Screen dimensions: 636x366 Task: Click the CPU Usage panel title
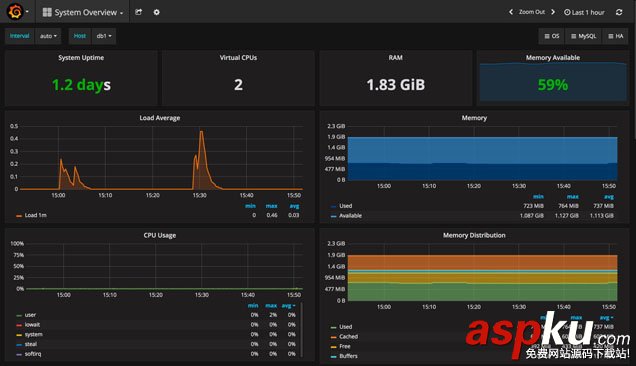tap(160, 235)
